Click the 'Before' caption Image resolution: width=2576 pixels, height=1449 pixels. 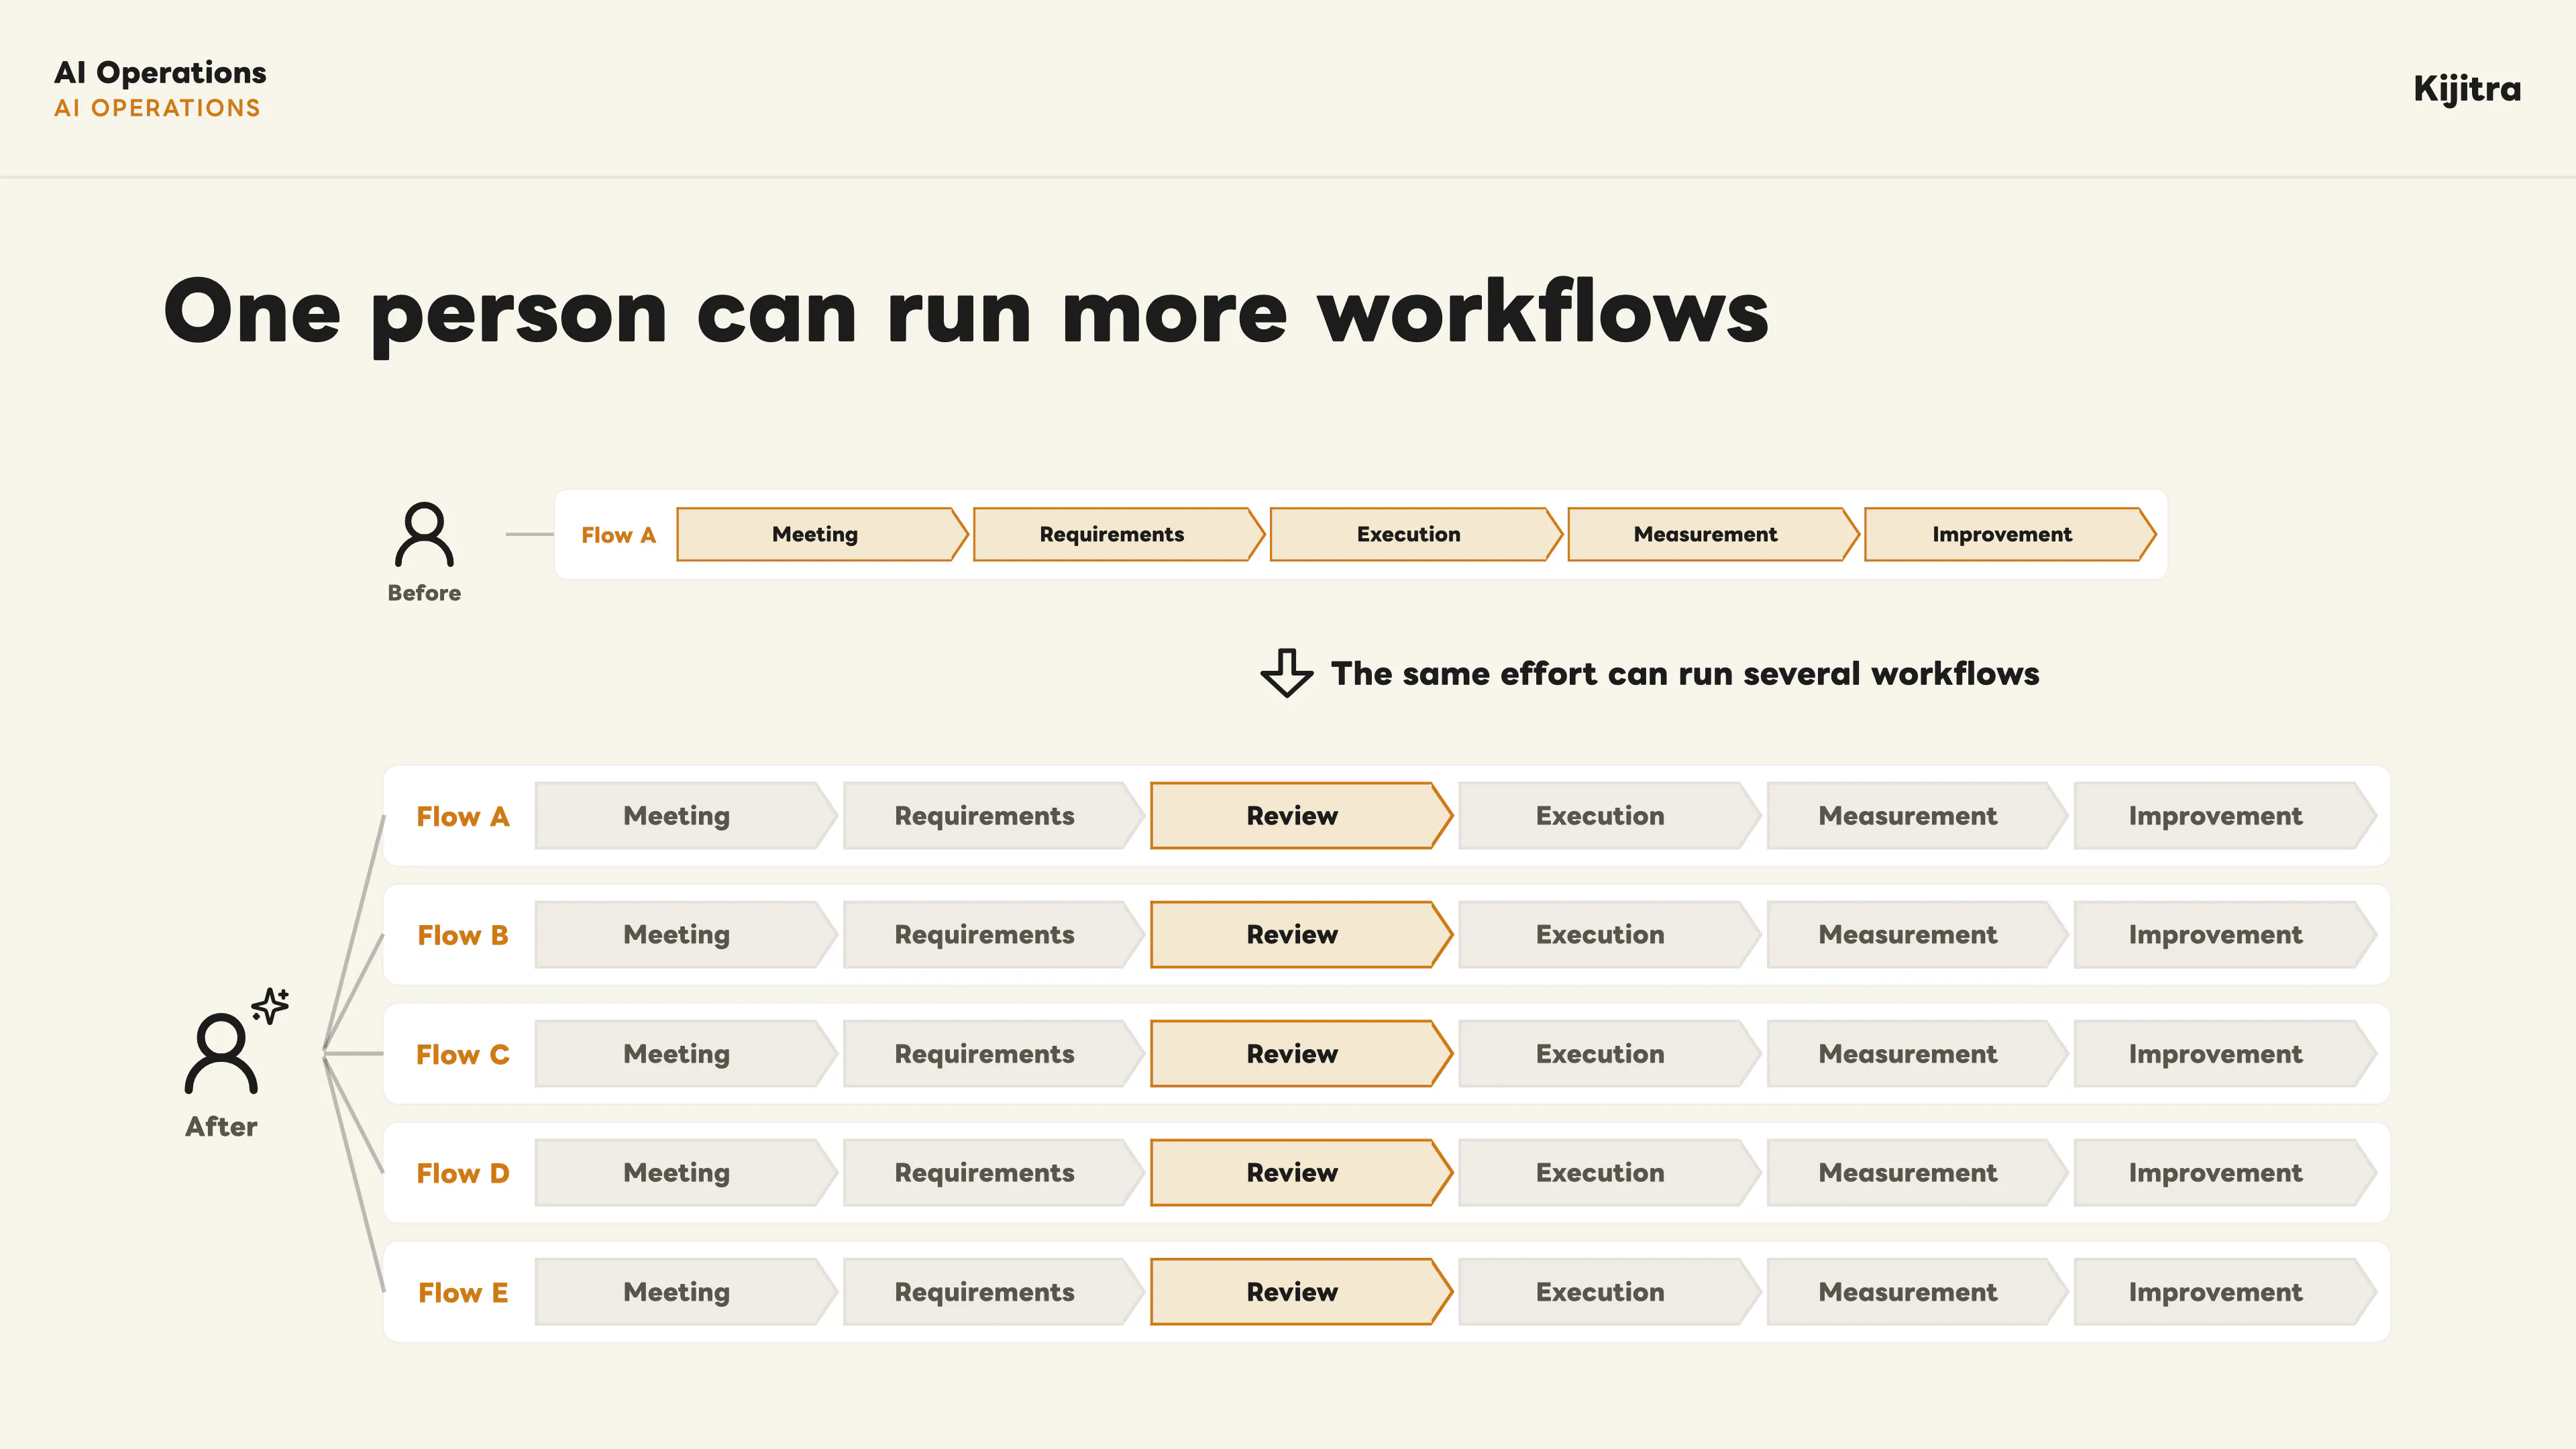[424, 593]
